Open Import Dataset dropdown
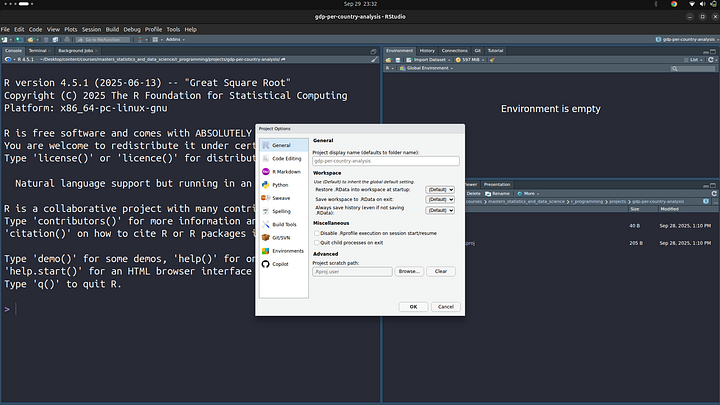This screenshot has width=720, height=405. tap(428, 60)
